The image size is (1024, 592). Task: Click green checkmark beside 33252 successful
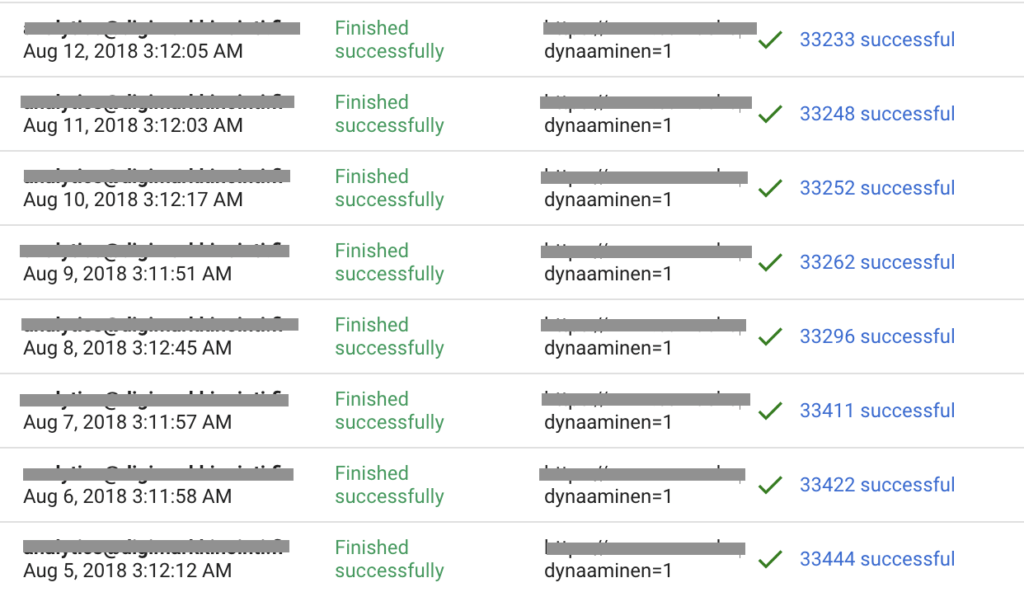pyautogui.click(x=771, y=189)
